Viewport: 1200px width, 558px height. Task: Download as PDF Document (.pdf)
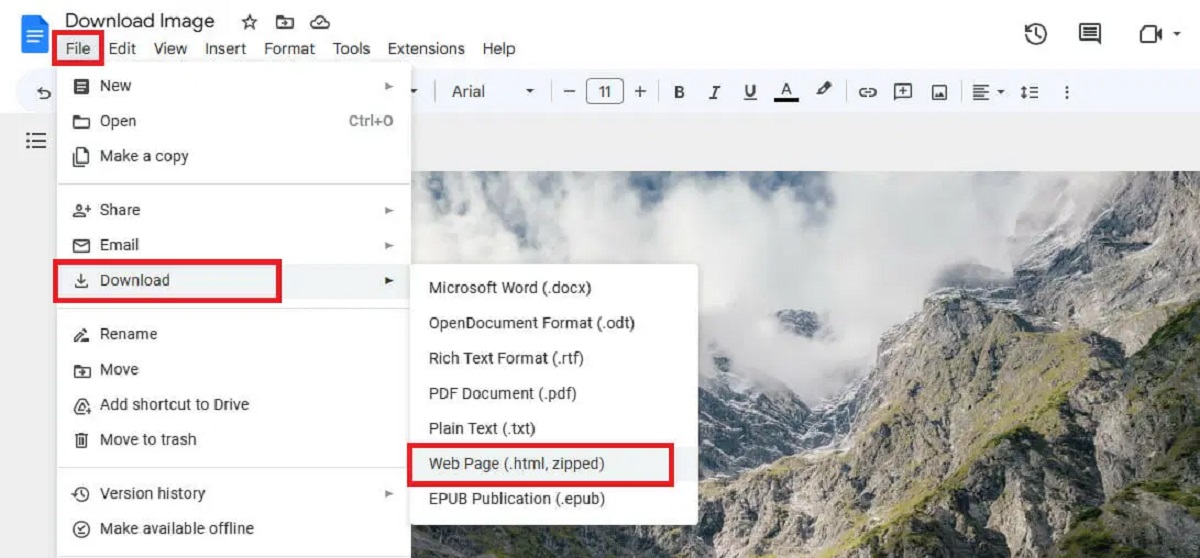[553, 393]
